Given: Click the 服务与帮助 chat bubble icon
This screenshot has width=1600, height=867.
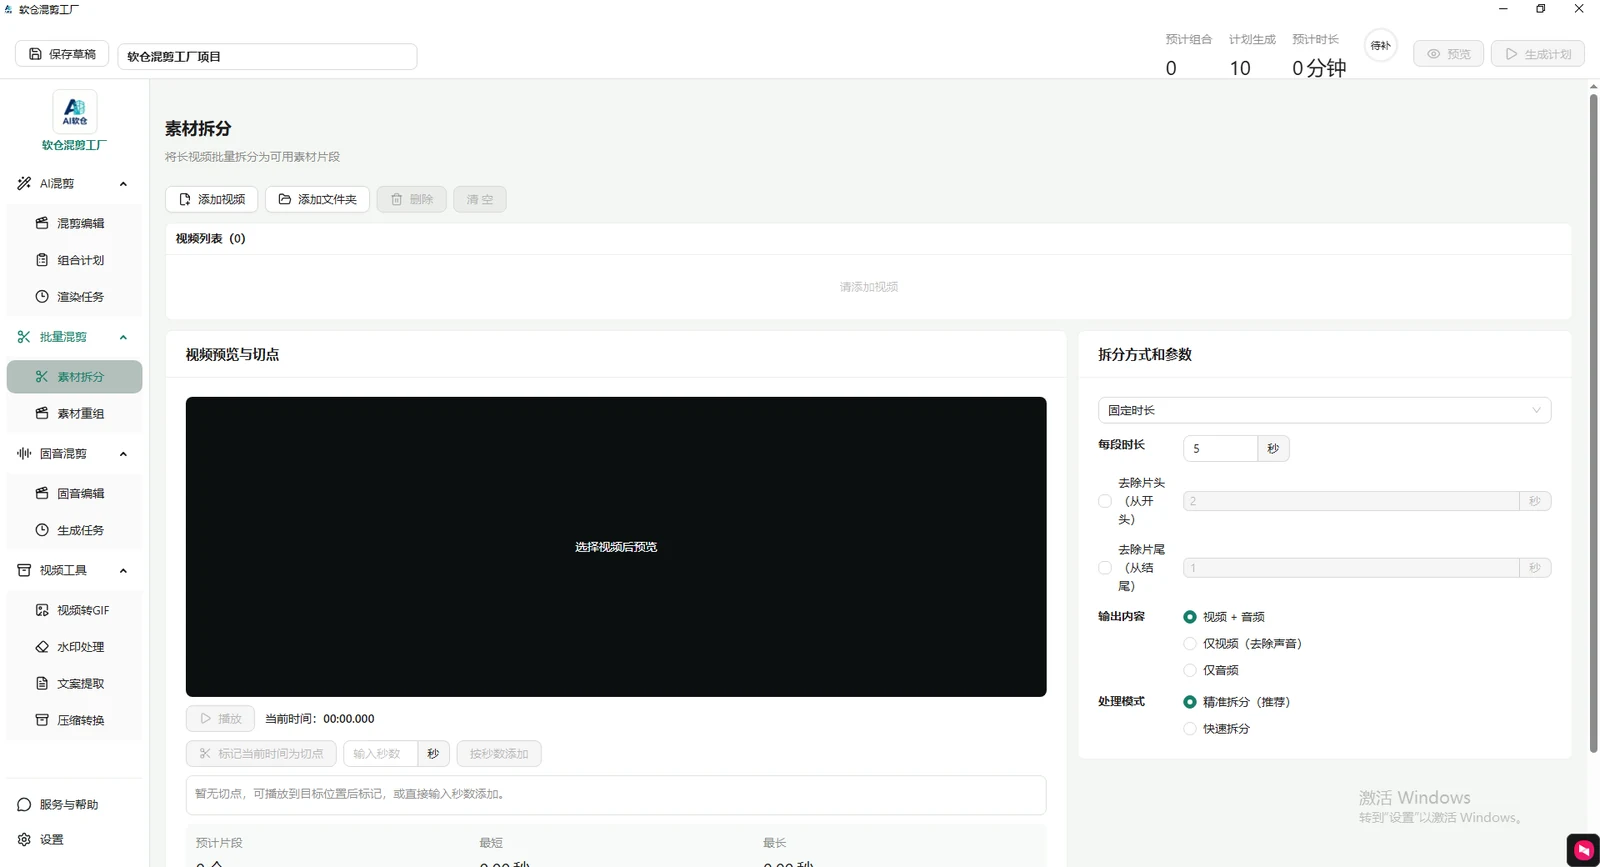Looking at the screenshot, I should click(24, 805).
